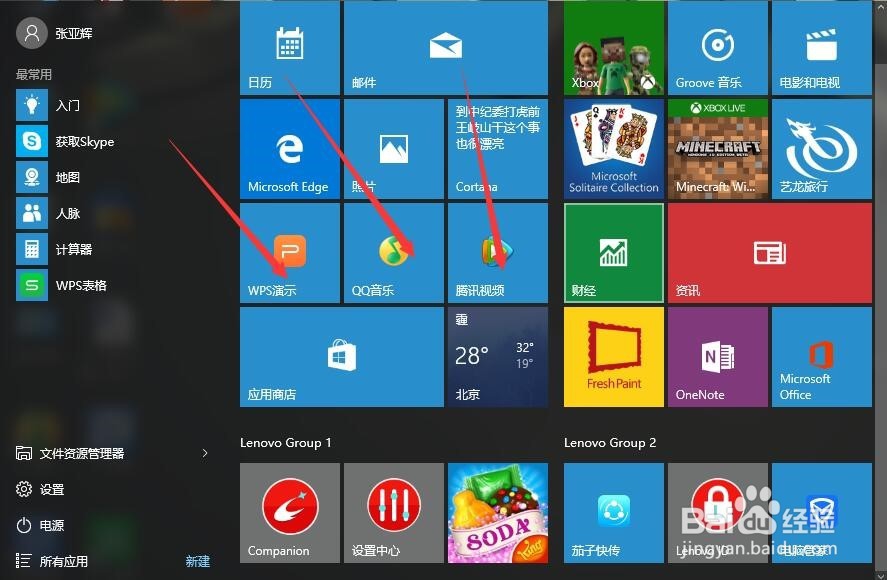Open Groove 音乐
Screen dimensions: 887x580
(x=717, y=47)
